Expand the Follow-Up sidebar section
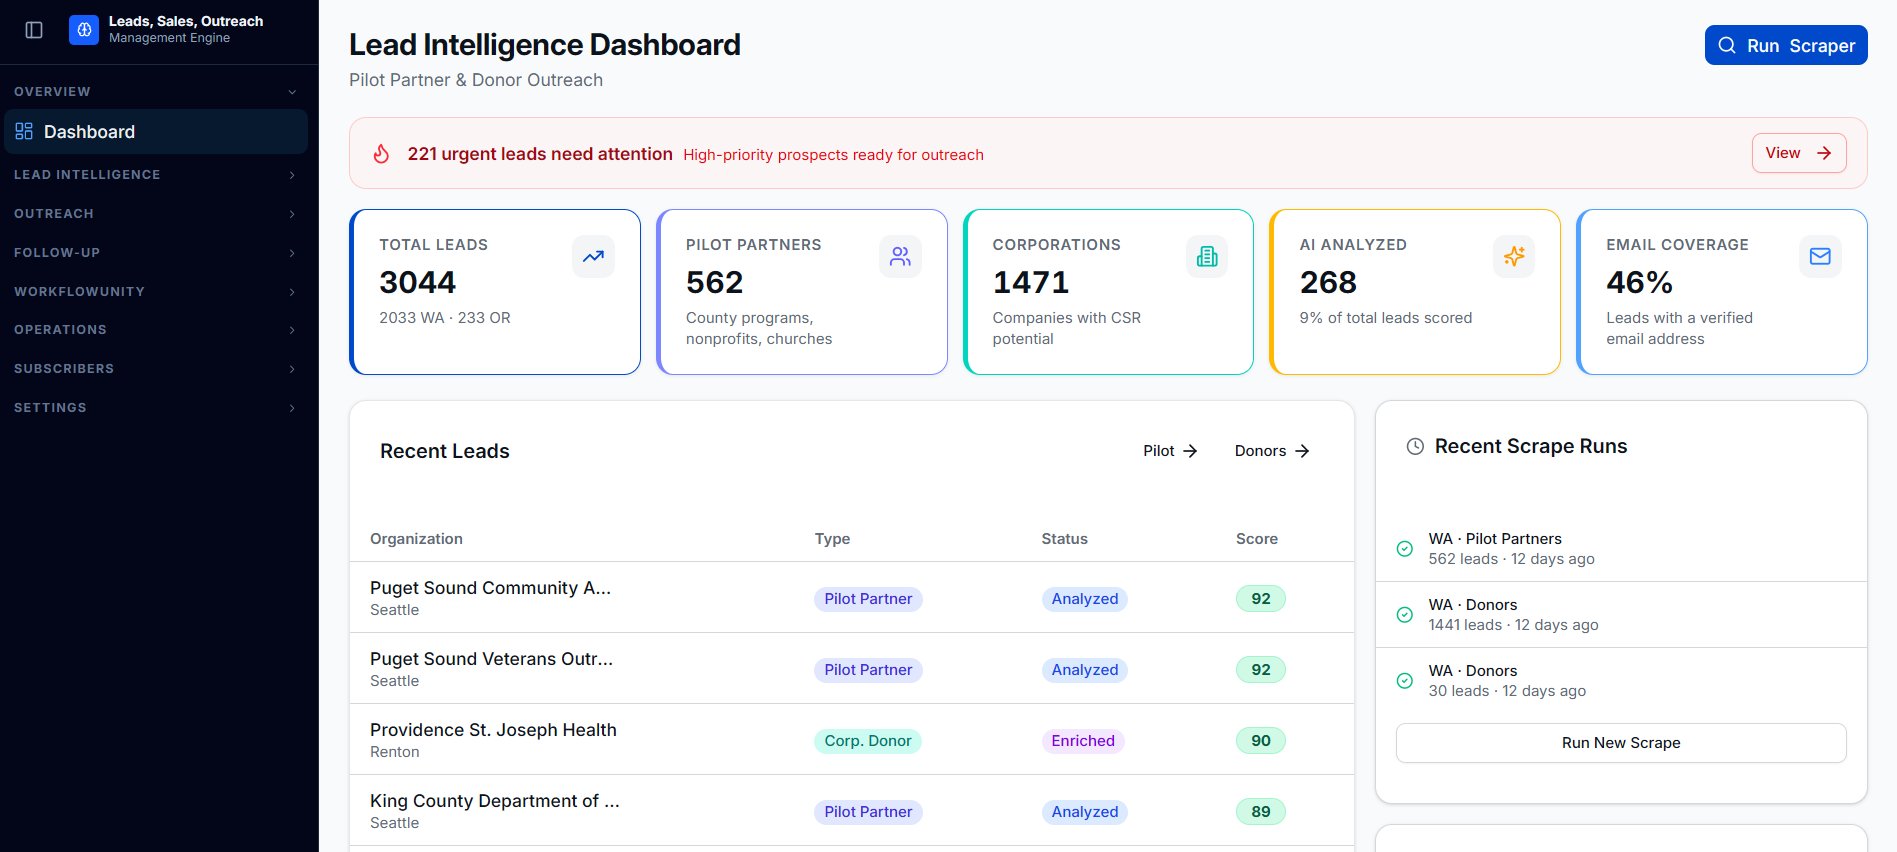 155,253
